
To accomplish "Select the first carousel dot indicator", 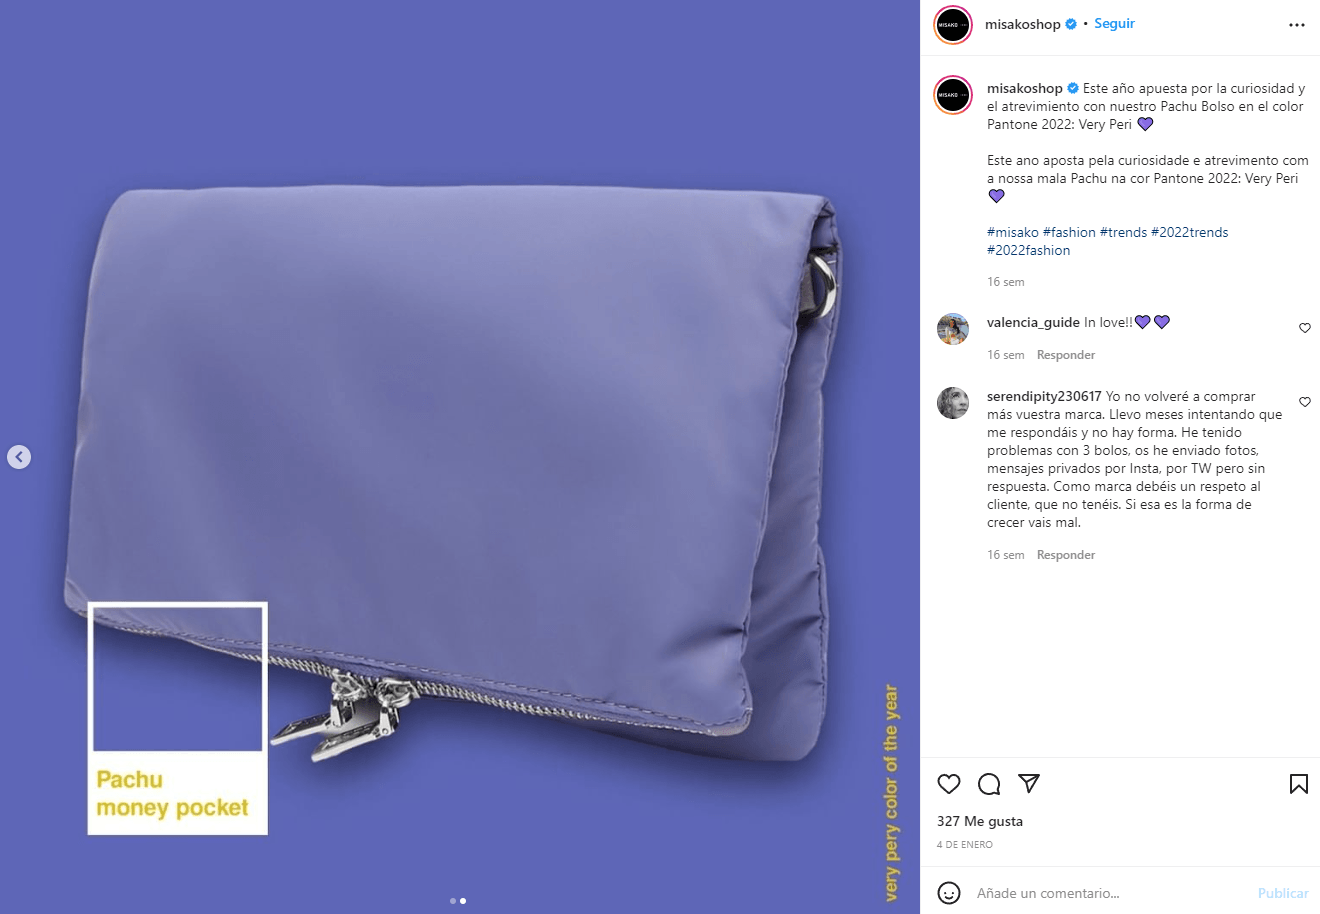I will click(453, 901).
